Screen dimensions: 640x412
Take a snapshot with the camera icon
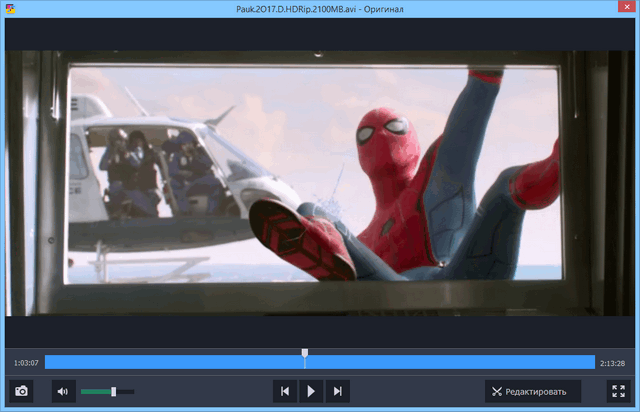point(21,391)
